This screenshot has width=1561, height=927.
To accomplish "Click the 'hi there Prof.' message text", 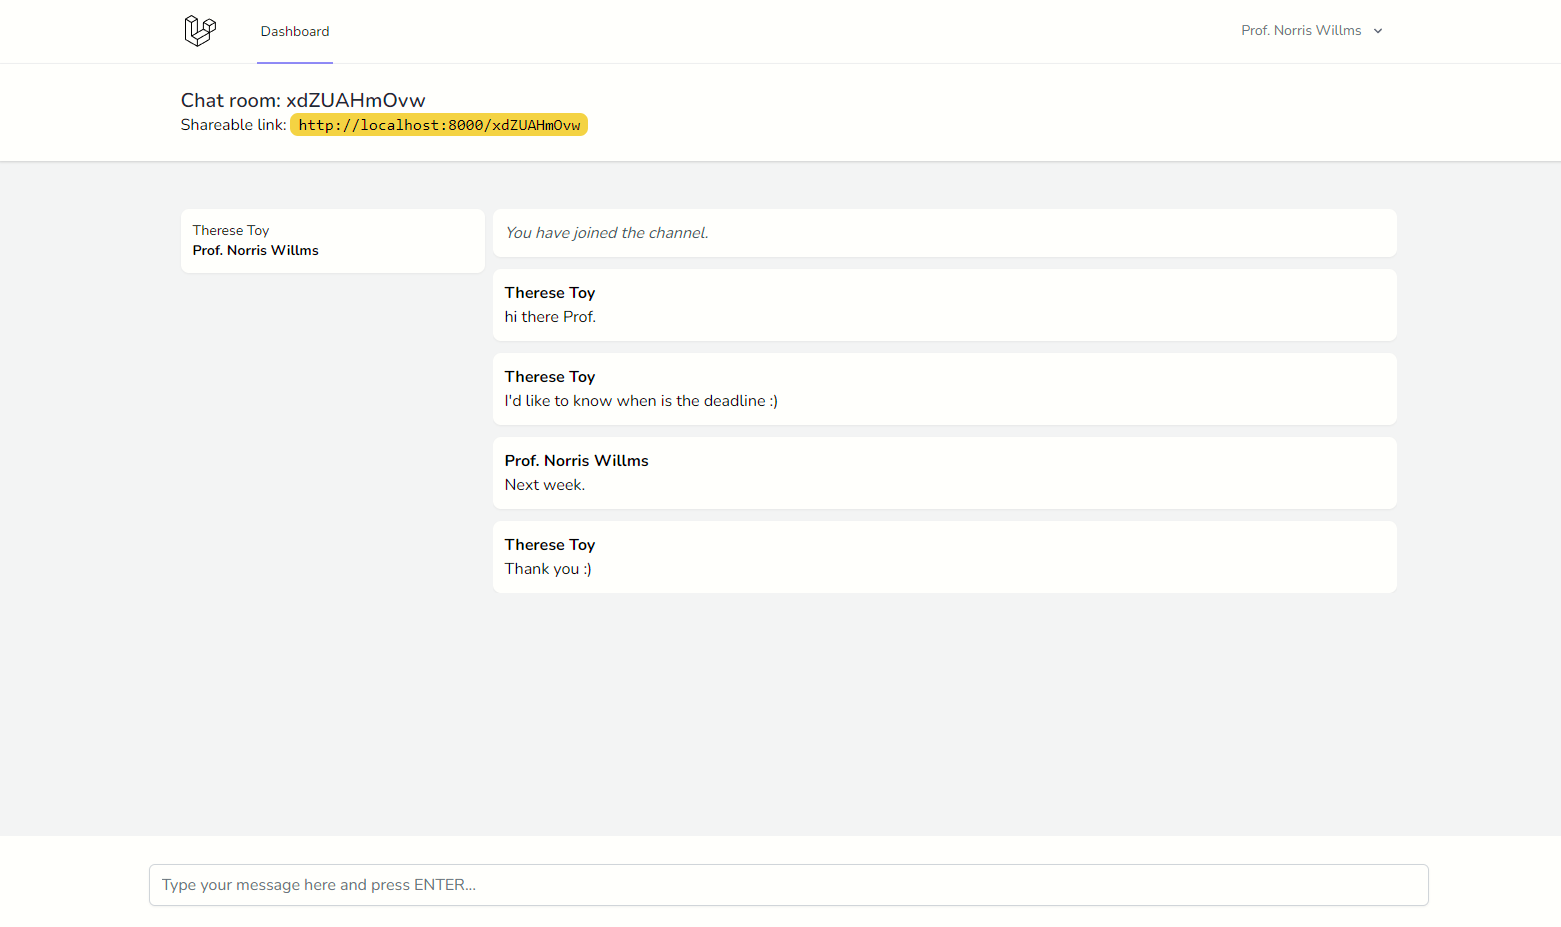I will (550, 317).
